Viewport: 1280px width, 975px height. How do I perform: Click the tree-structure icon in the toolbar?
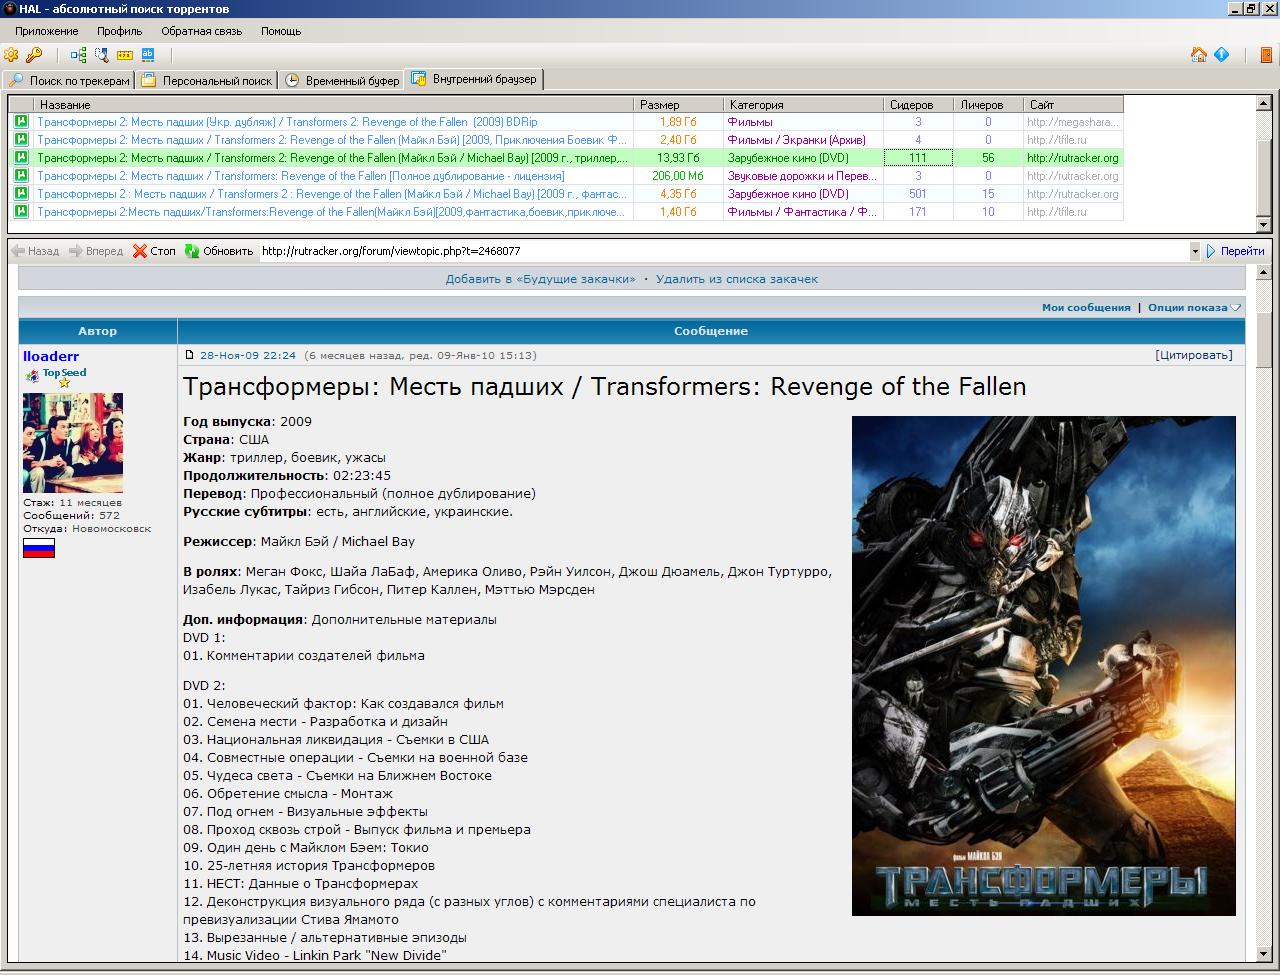(78, 55)
